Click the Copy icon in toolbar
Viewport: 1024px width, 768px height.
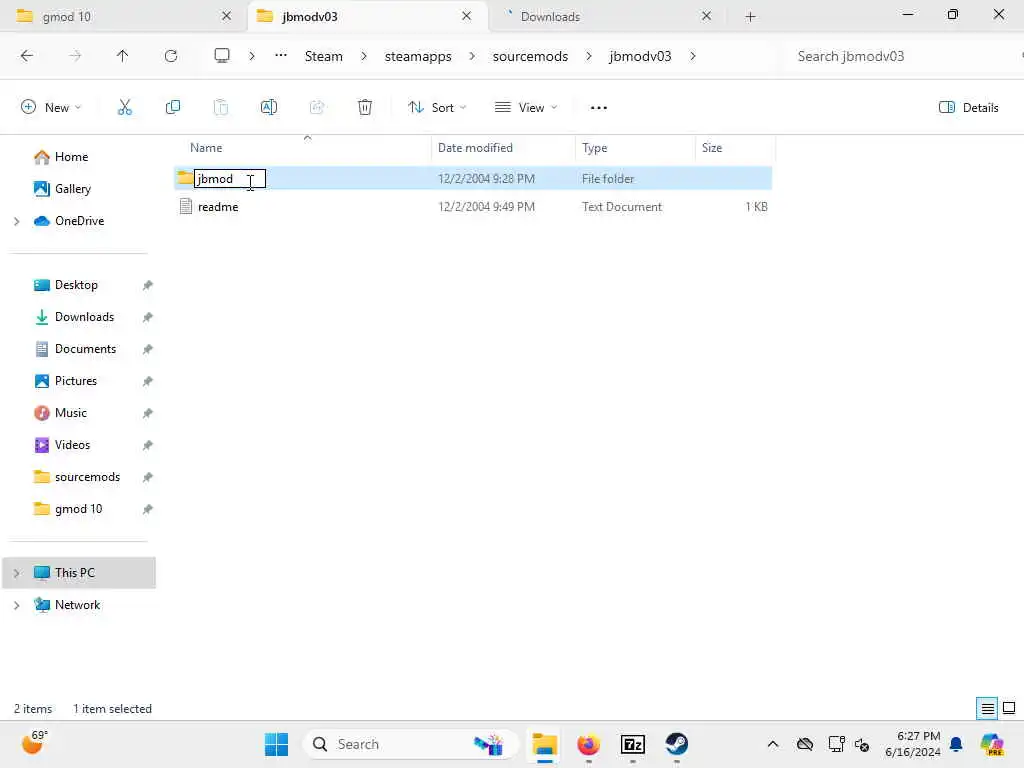(x=172, y=107)
